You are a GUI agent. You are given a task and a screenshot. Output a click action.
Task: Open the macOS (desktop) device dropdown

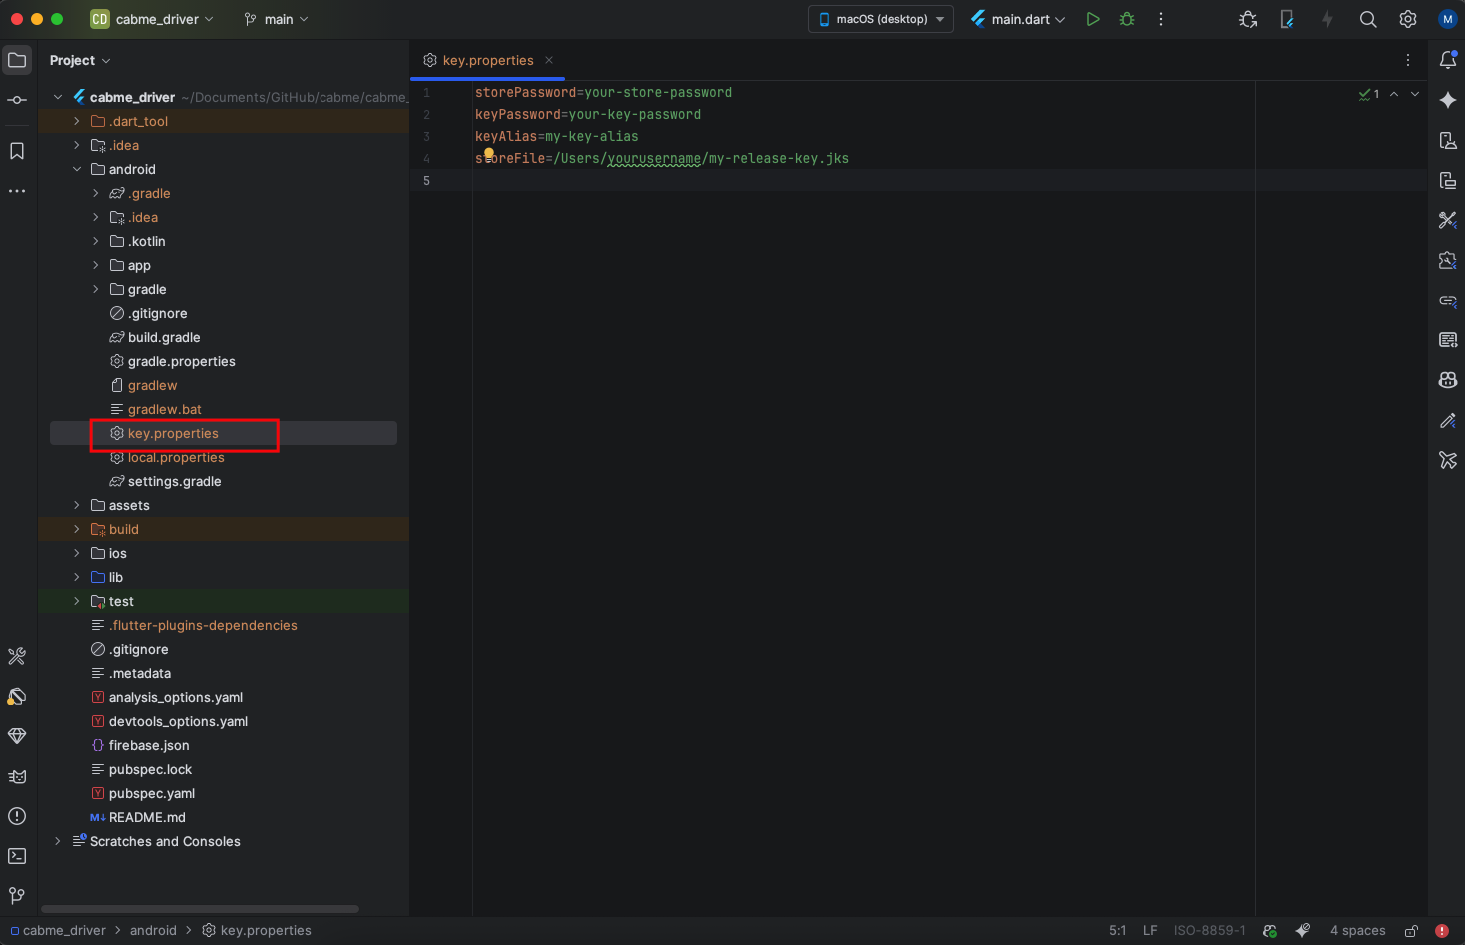881,19
